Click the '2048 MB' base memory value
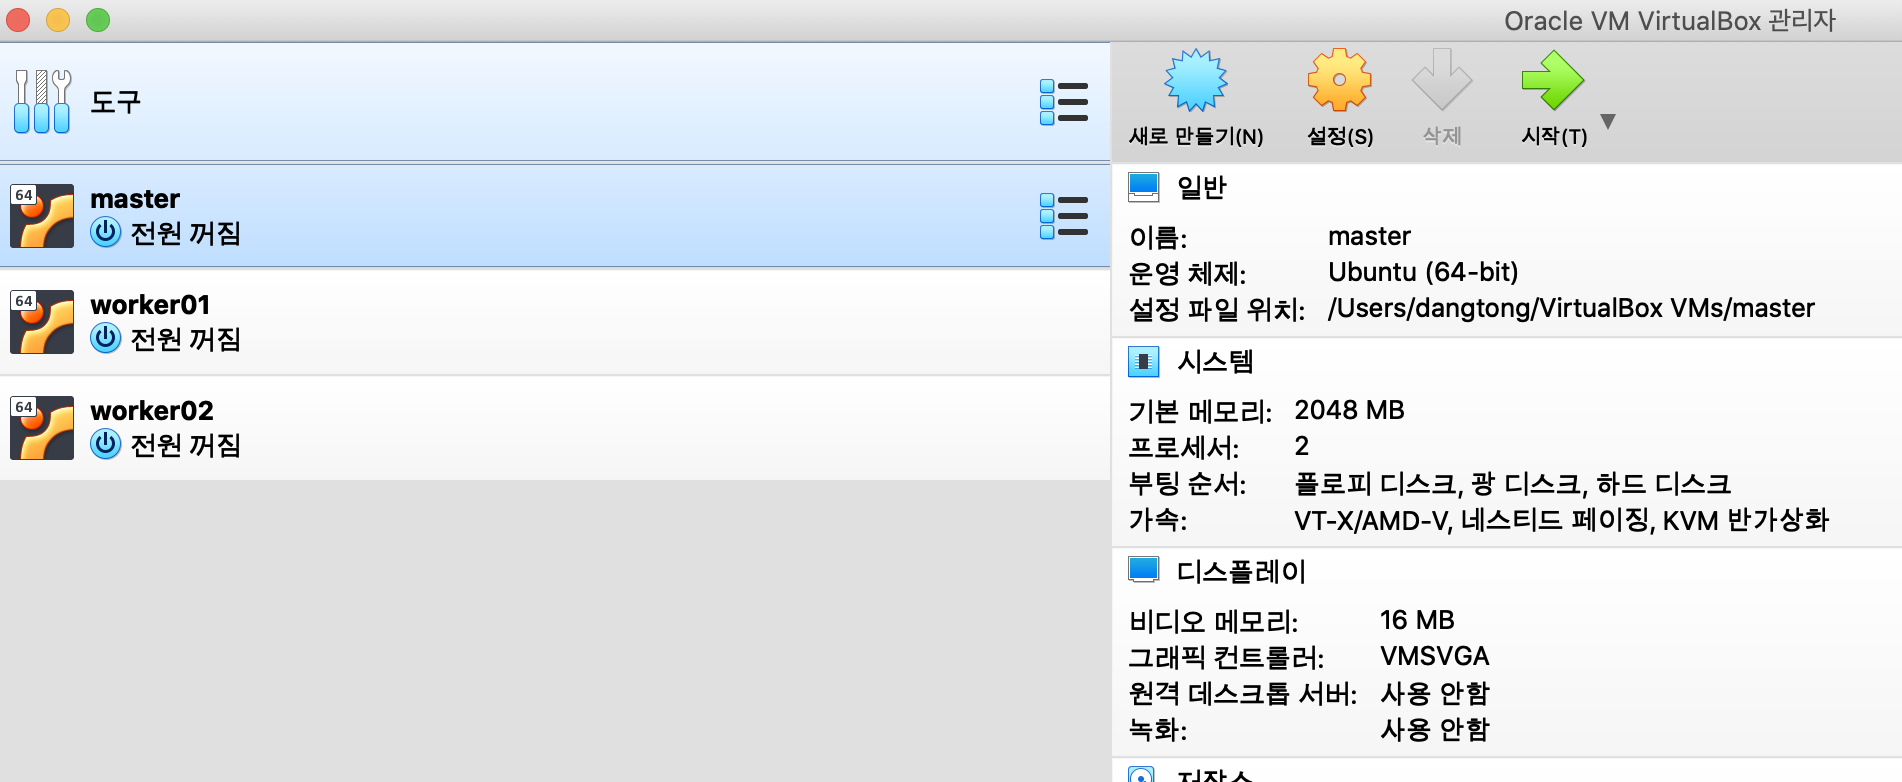The width and height of the screenshot is (1902, 782). [1349, 410]
